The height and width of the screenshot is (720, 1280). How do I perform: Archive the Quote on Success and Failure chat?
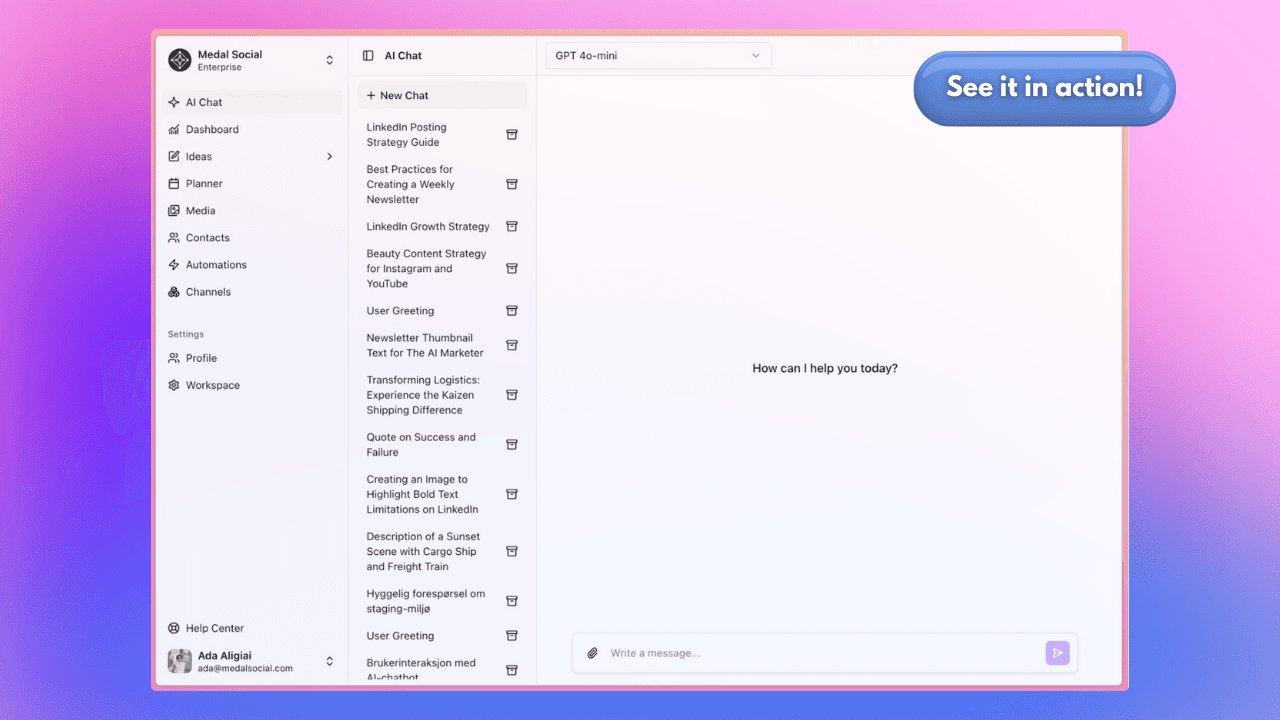pos(511,445)
